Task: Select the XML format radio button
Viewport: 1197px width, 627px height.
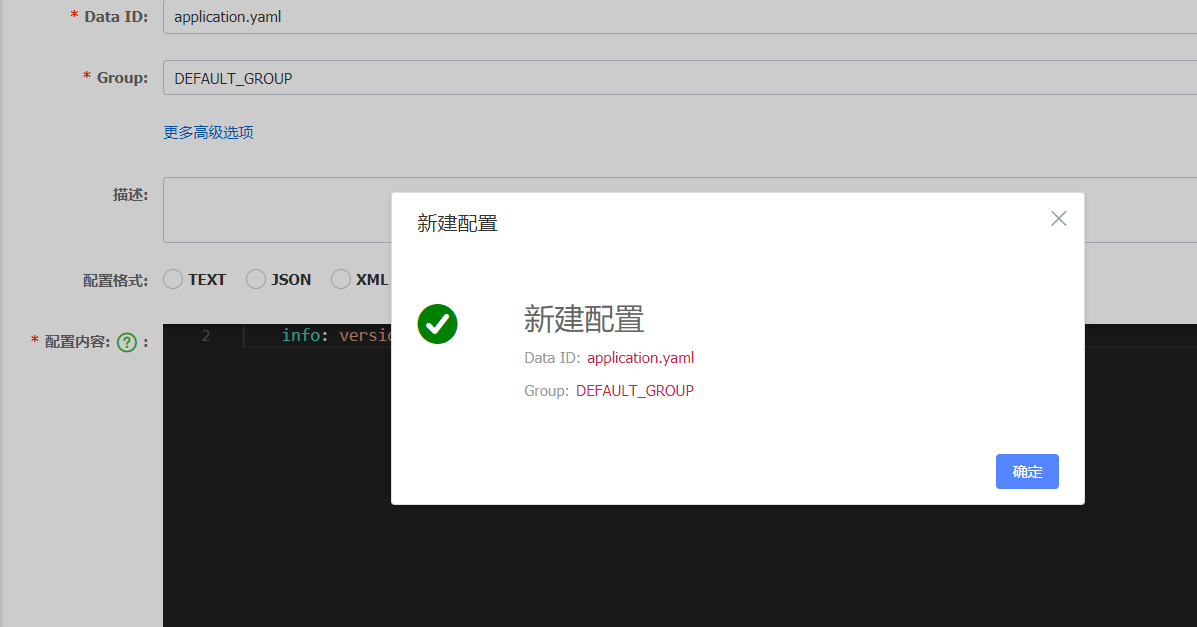Action: [340, 280]
